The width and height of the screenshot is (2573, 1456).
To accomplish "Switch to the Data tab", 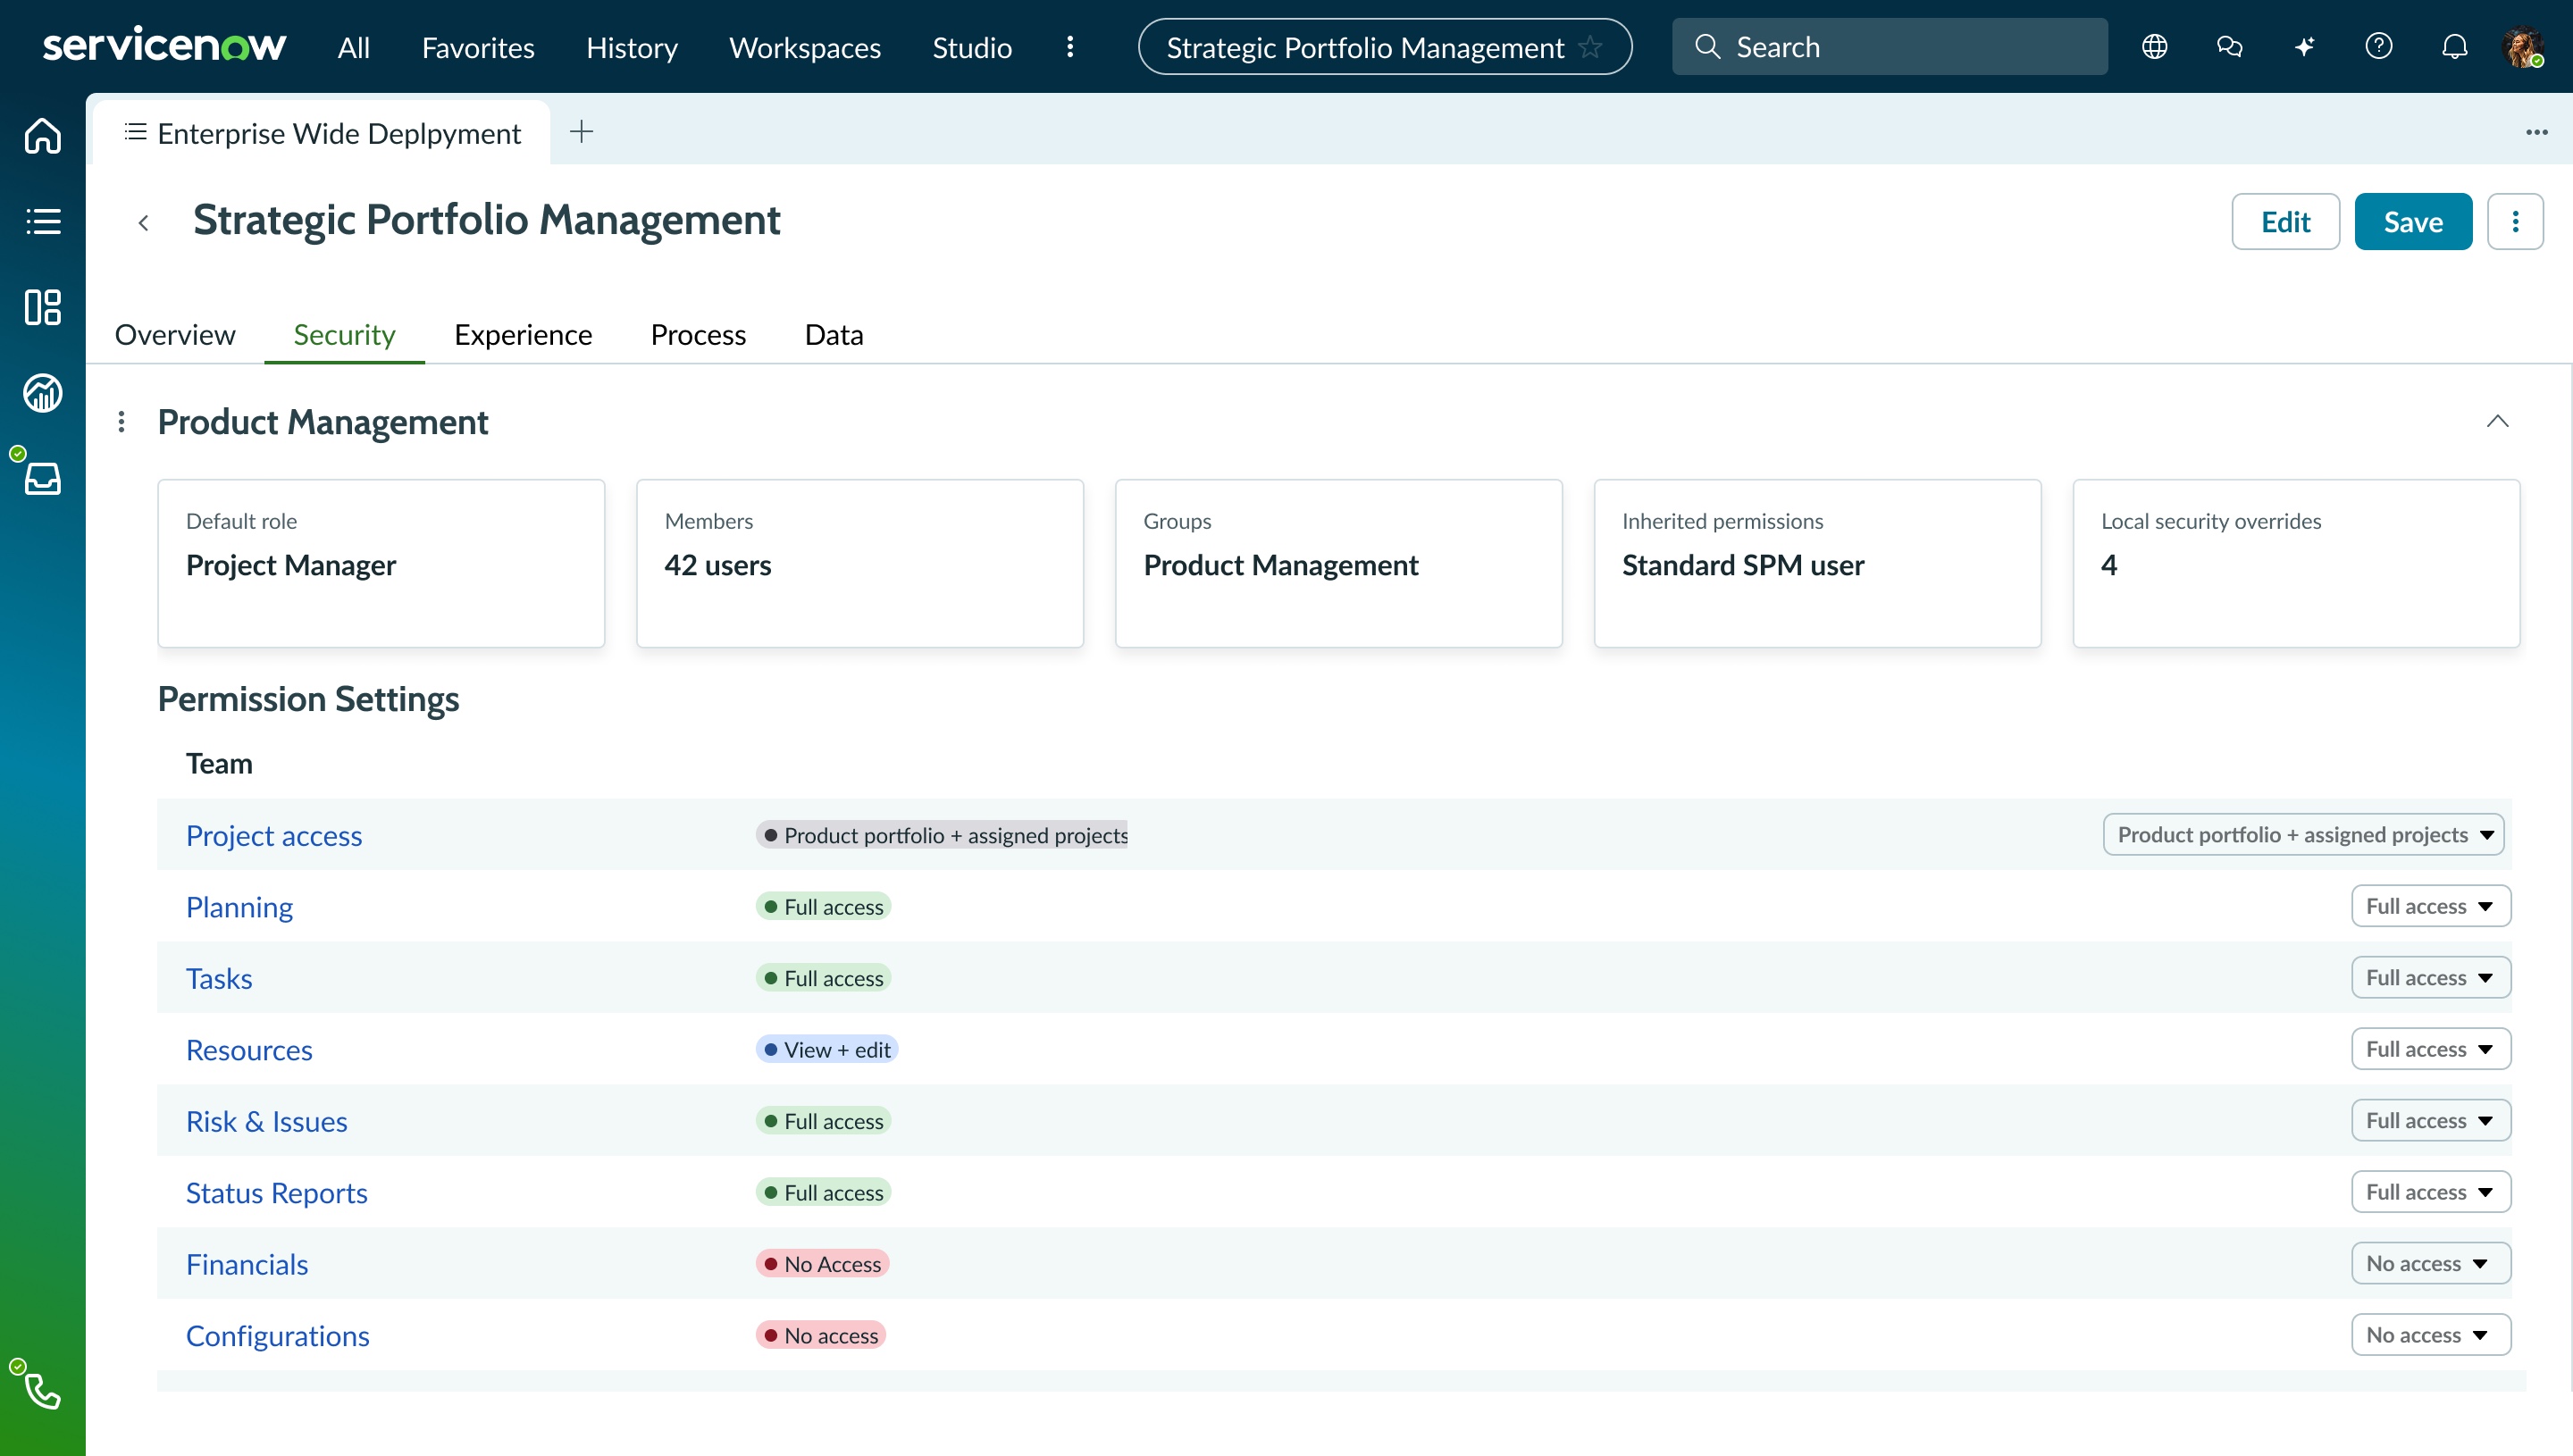I will coord(834,334).
